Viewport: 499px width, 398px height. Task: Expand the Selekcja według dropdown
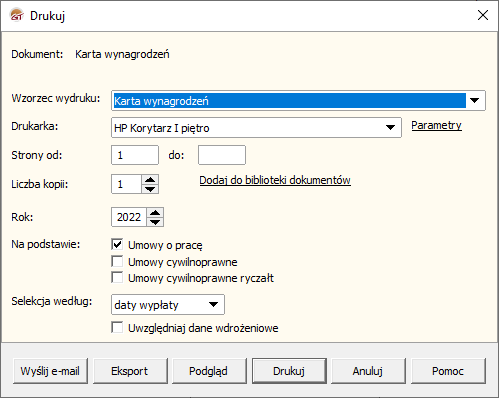tap(213, 304)
